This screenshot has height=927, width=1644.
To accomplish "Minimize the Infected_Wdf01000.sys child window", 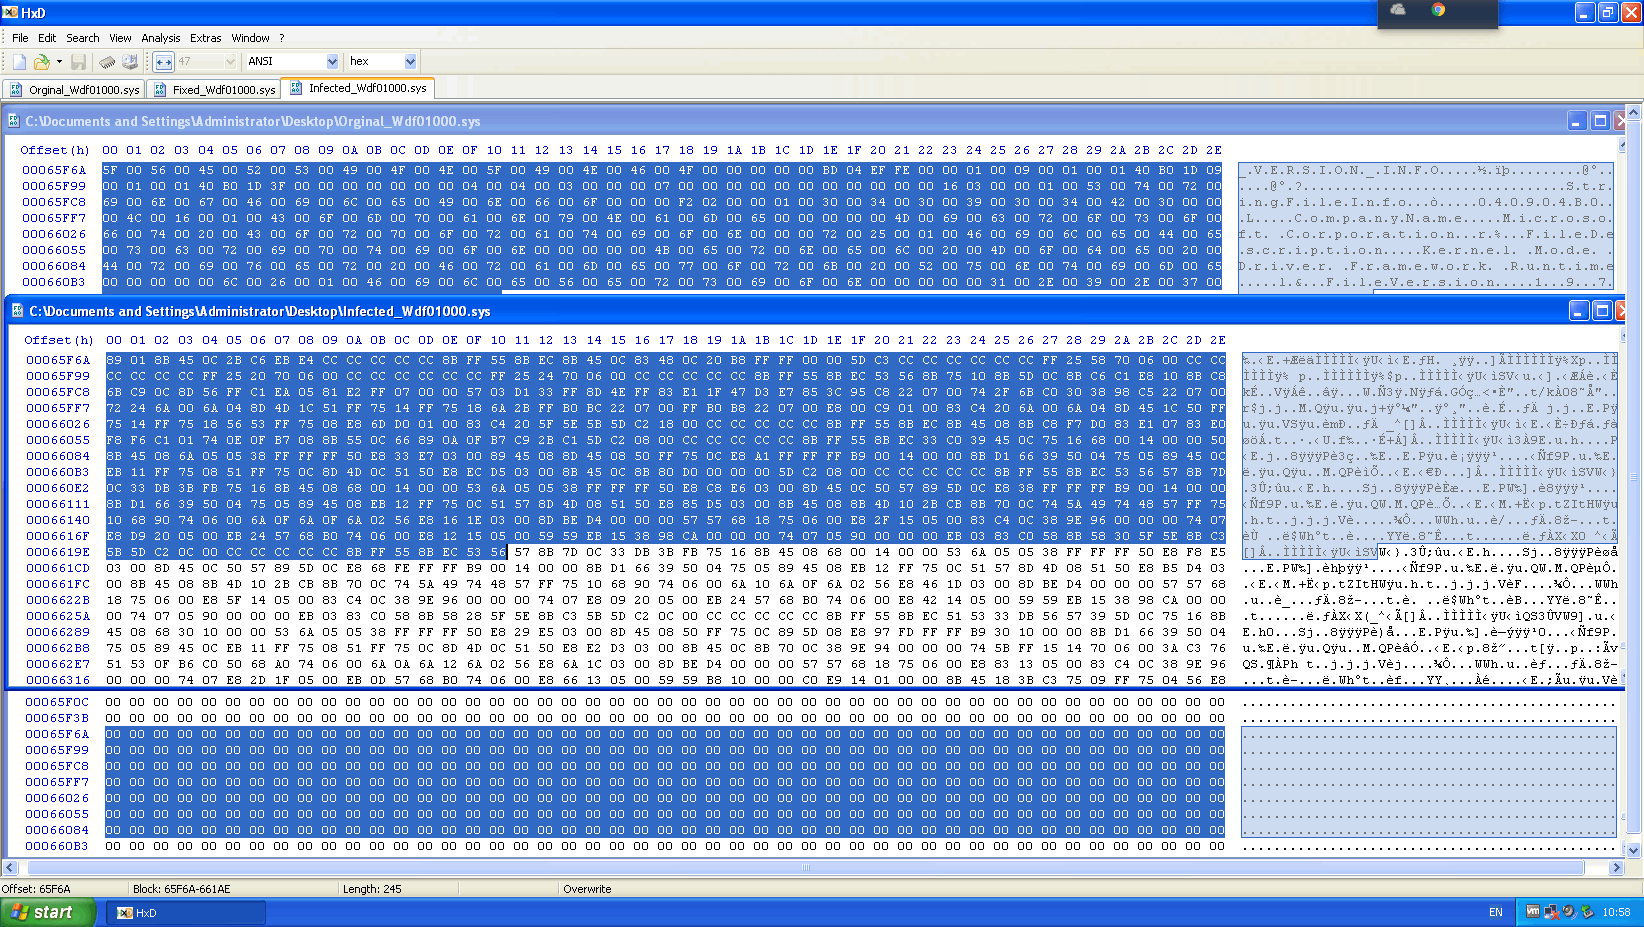I will tap(1579, 311).
